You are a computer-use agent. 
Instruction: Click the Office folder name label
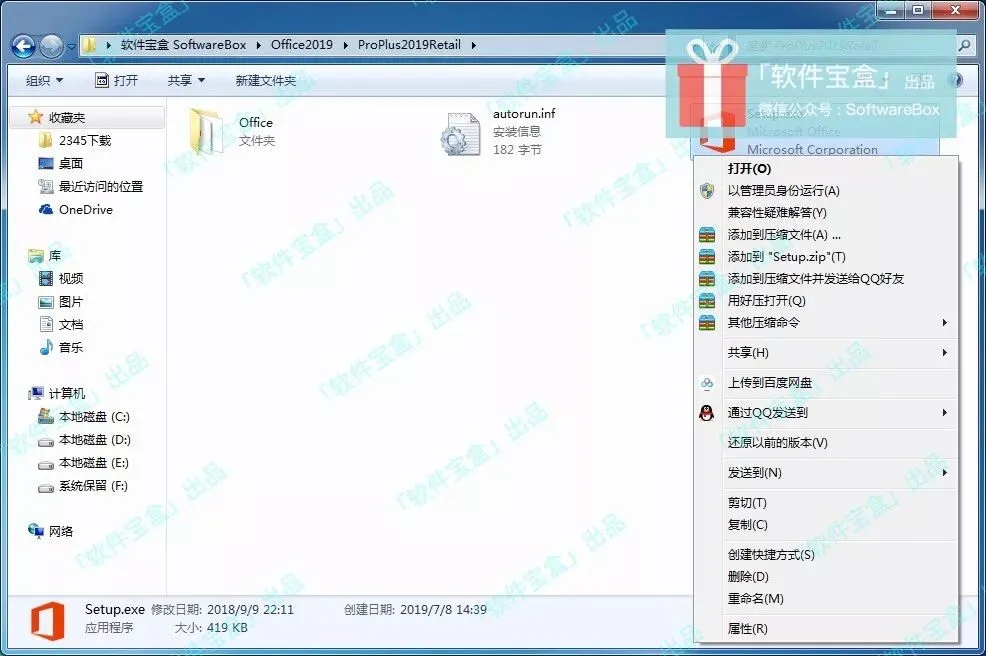[256, 123]
